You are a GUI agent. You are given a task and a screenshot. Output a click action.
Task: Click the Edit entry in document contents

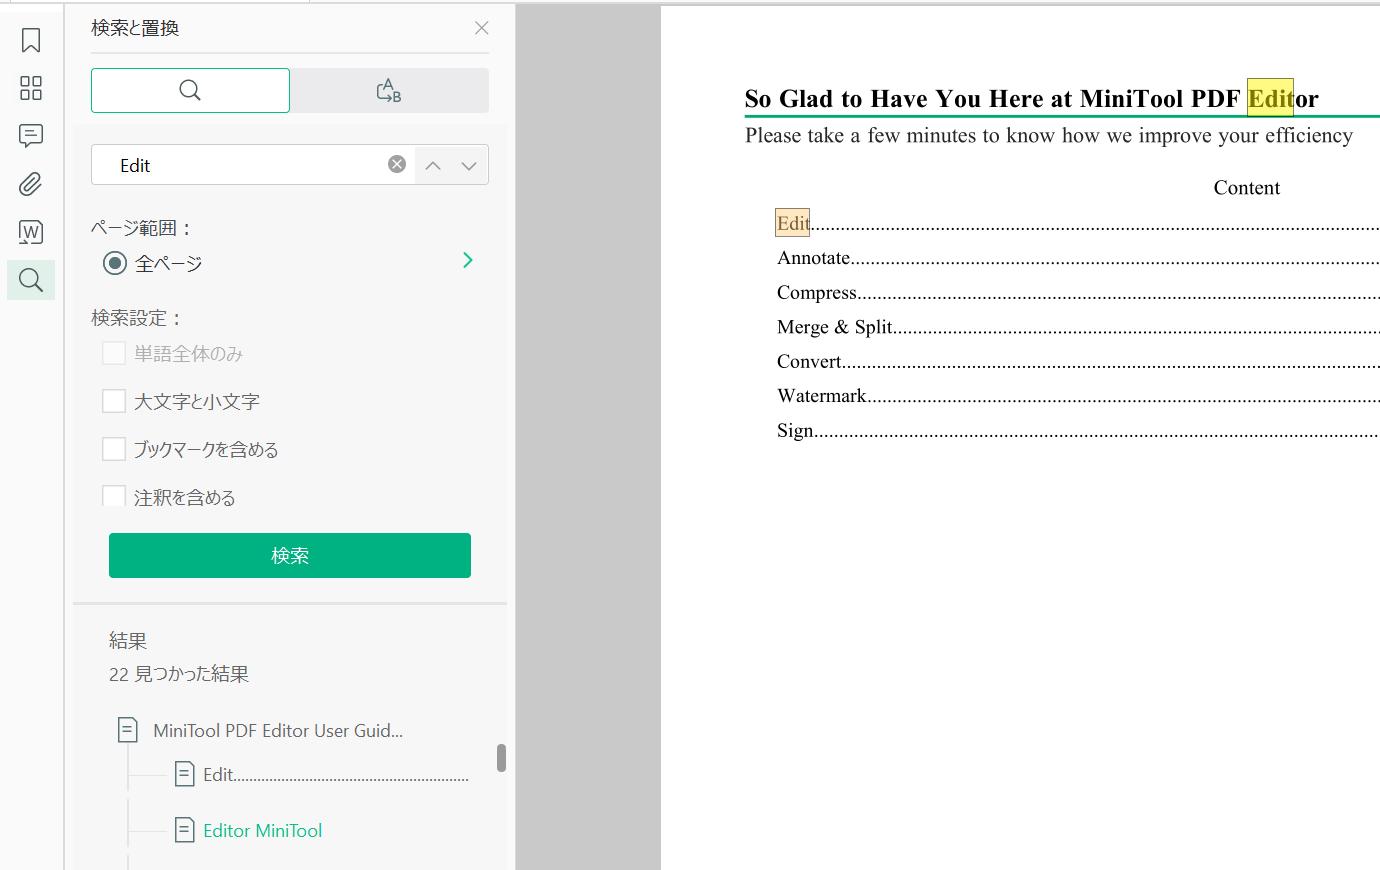793,223
